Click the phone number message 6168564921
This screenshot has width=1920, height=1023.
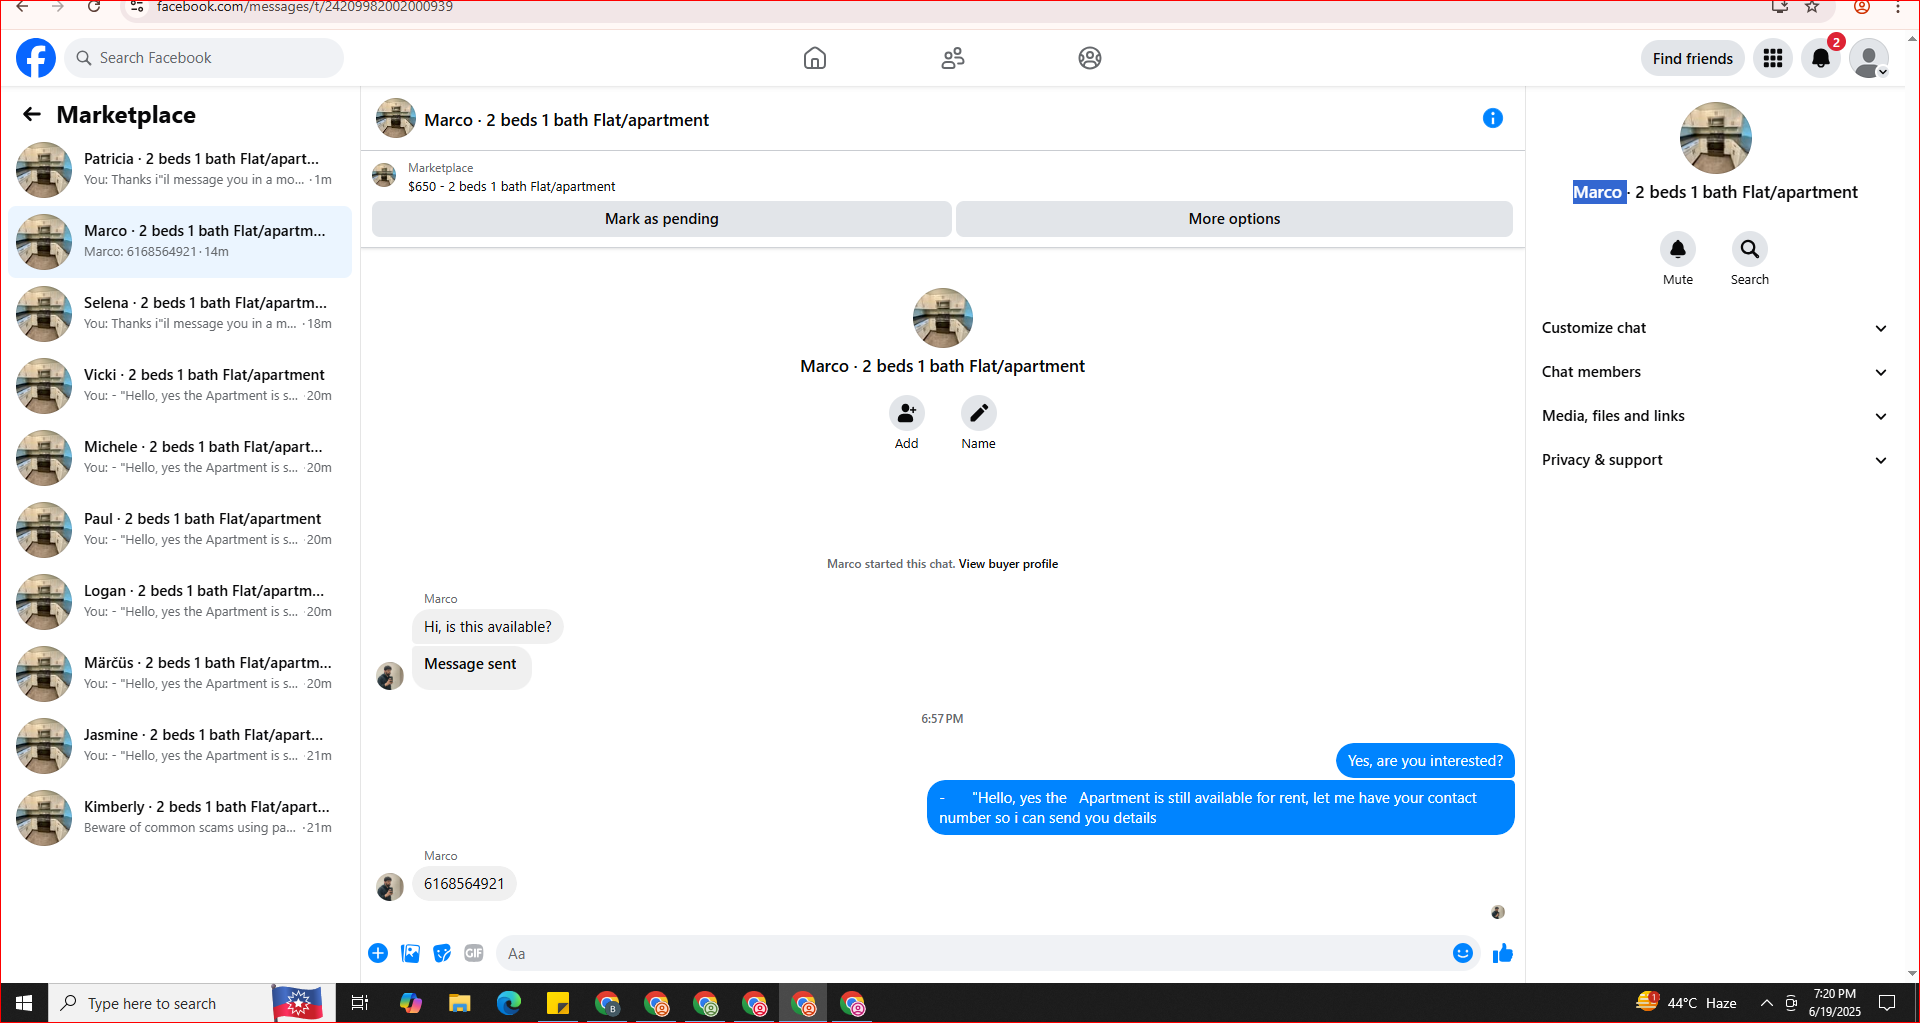click(464, 884)
